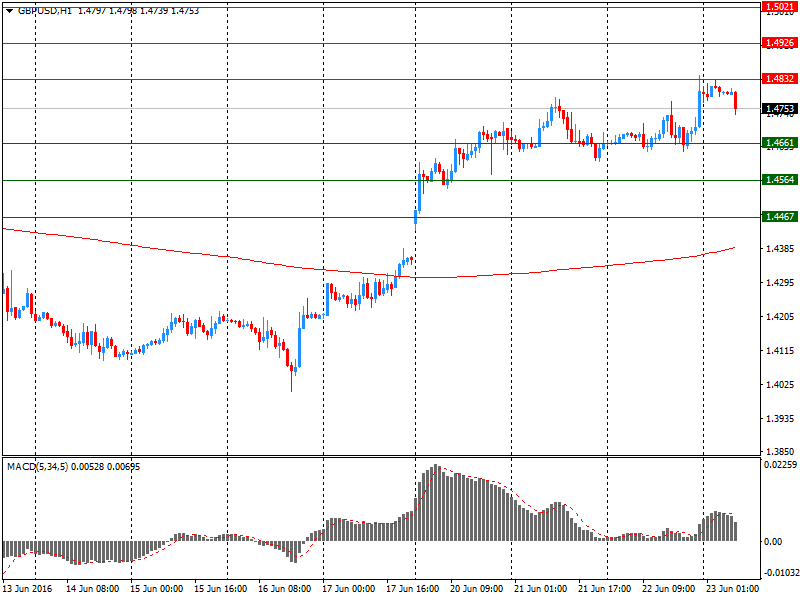The width and height of the screenshot is (800, 600).
Task: Click the 16 Jun 08:00 time label
Action: 284,589
